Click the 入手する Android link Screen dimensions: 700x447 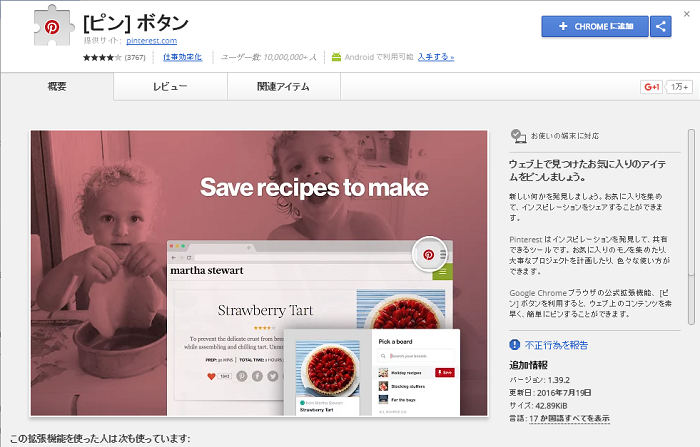pyautogui.click(x=436, y=57)
